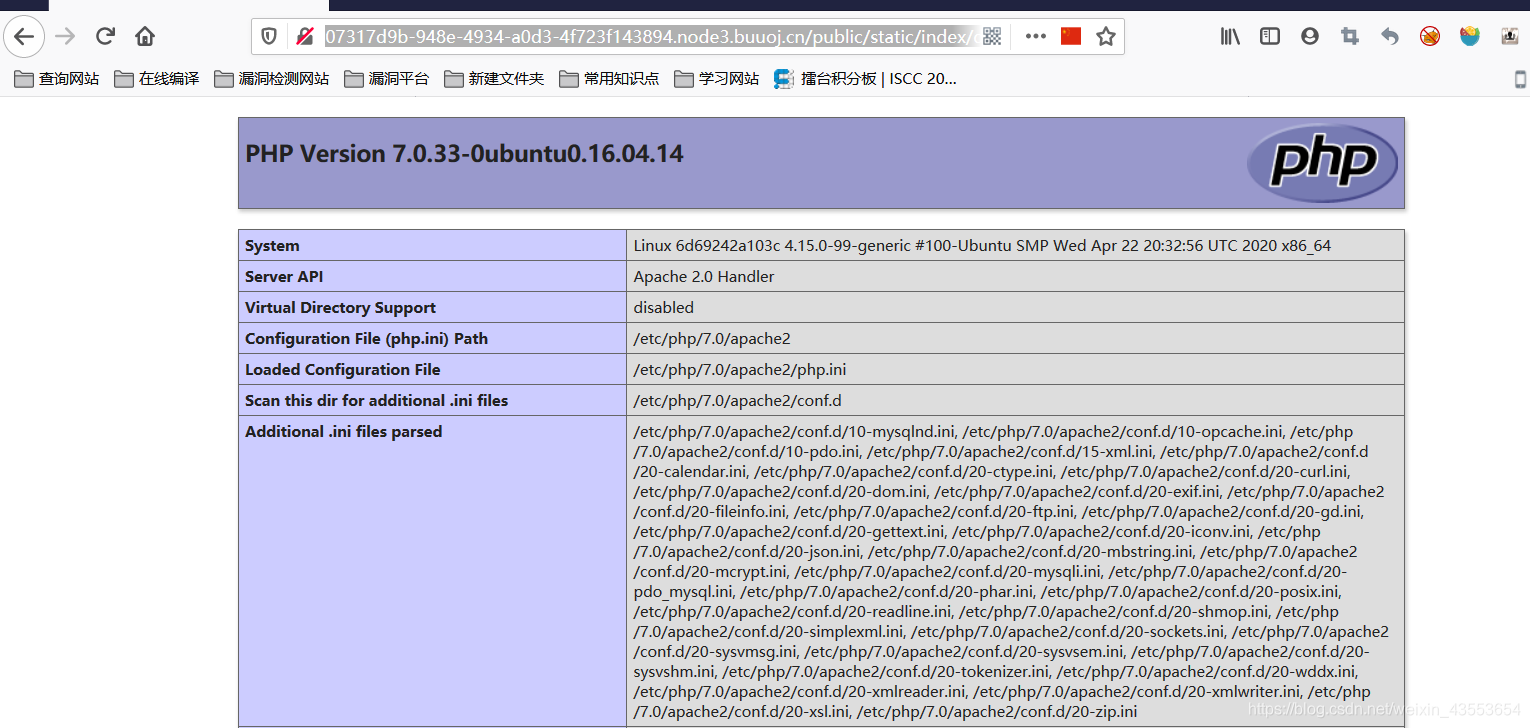This screenshot has height=728, width=1530.
Task: Click the Server API label
Action: tap(284, 277)
